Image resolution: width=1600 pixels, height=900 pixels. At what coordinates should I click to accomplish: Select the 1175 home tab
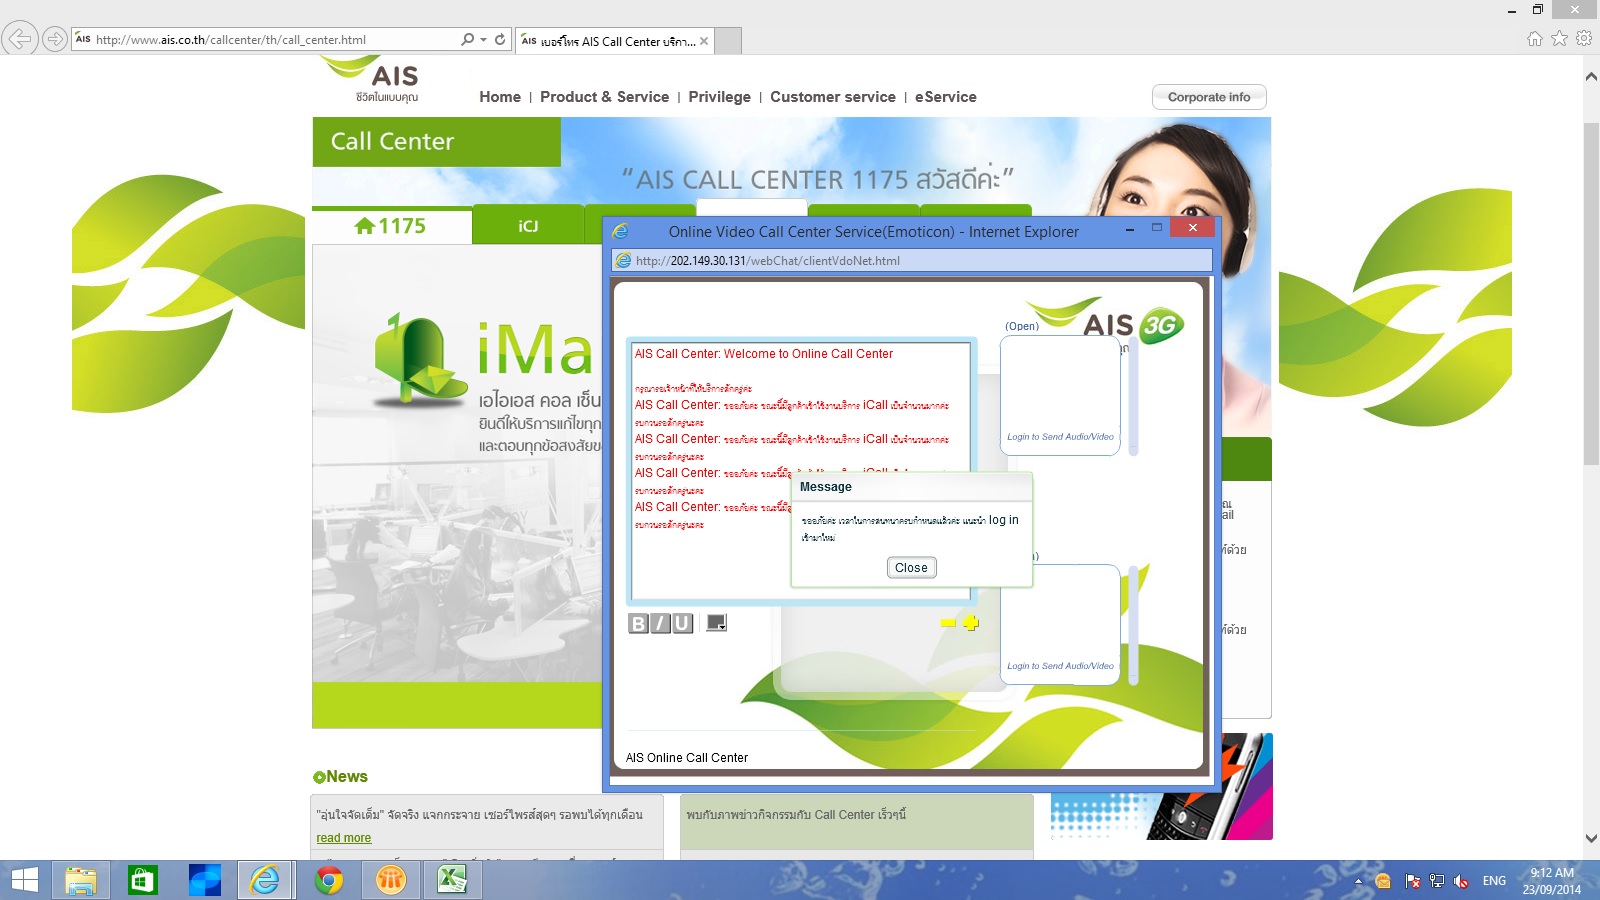click(x=391, y=226)
